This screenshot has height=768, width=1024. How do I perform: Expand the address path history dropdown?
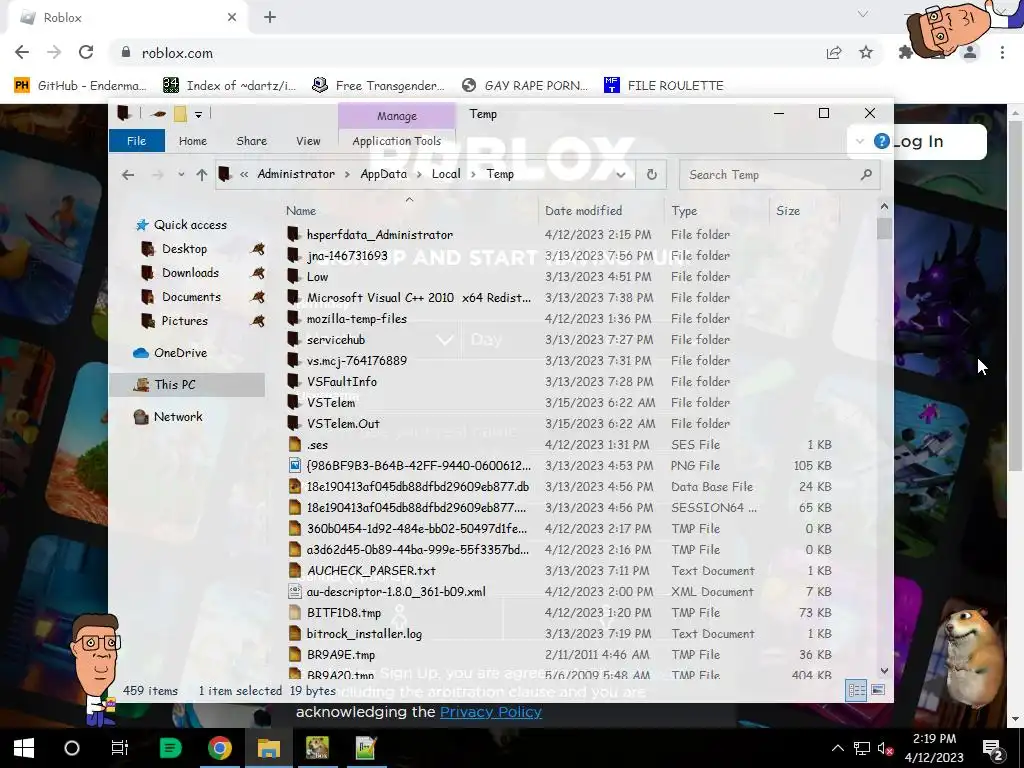pos(621,174)
